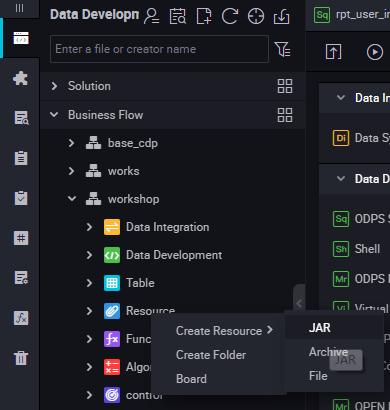
Task: Refresh the Data Development tree
Action: tap(230, 16)
